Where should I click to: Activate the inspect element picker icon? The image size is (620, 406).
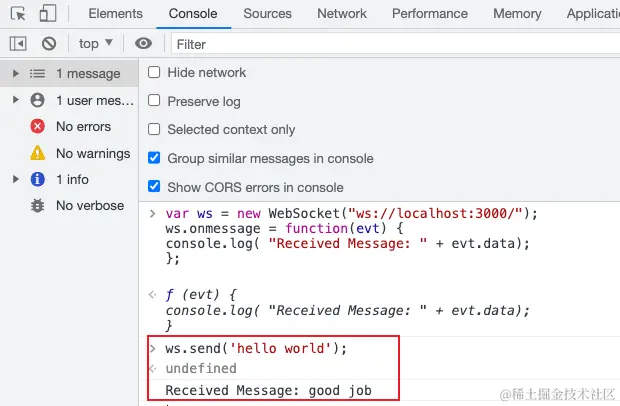click(18, 13)
